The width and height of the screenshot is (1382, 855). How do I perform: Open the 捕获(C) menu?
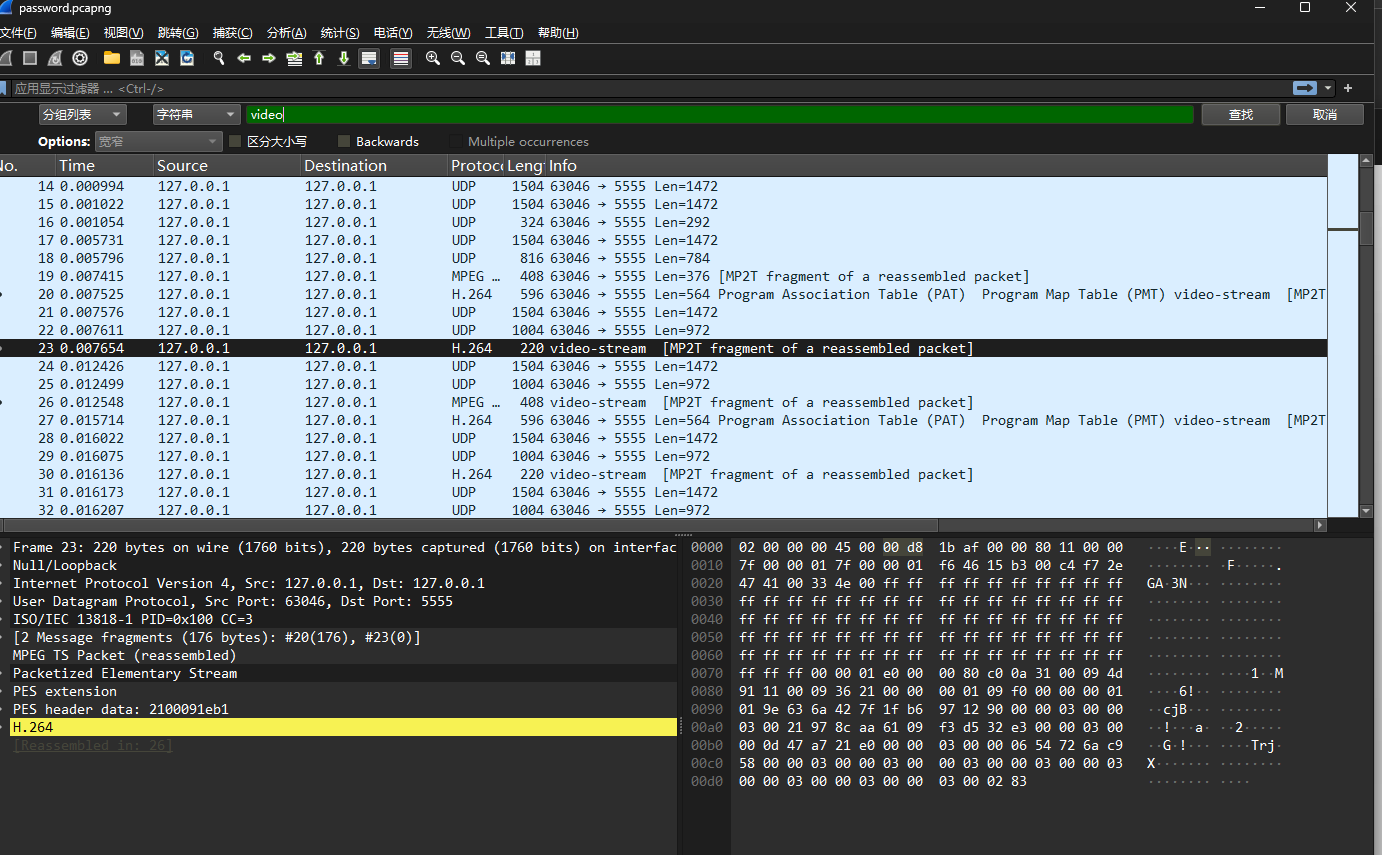[233, 33]
